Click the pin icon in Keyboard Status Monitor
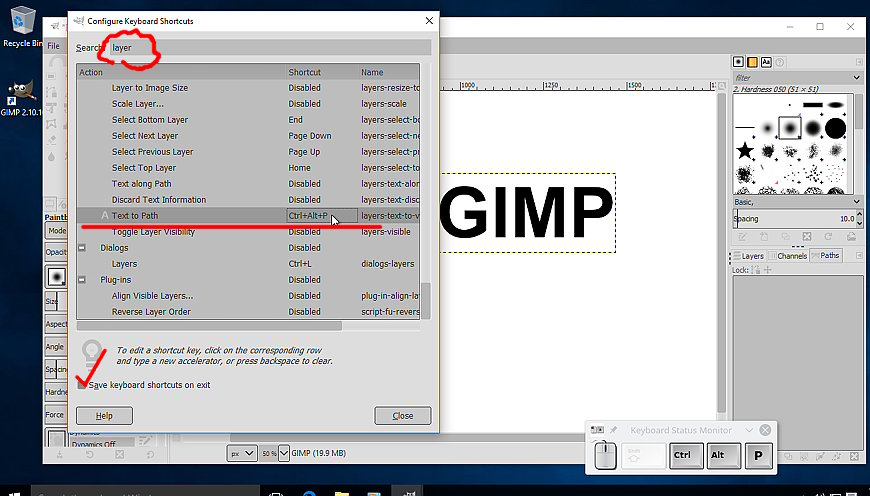Image resolution: width=870 pixels, height=496 pixels. tap(614, 430)
